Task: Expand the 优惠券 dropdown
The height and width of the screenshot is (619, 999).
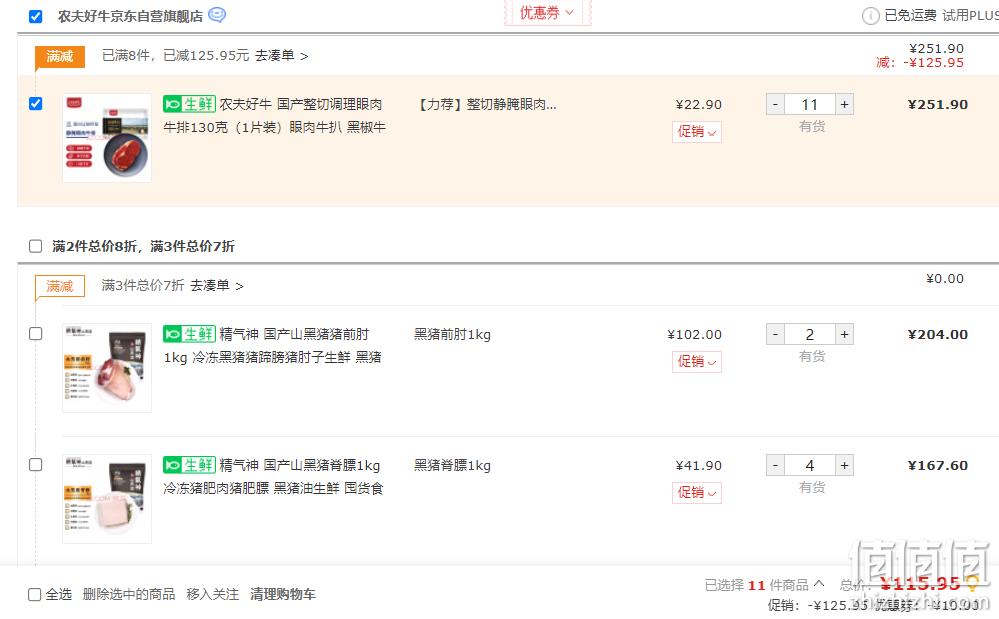Action: coord(547,12)
